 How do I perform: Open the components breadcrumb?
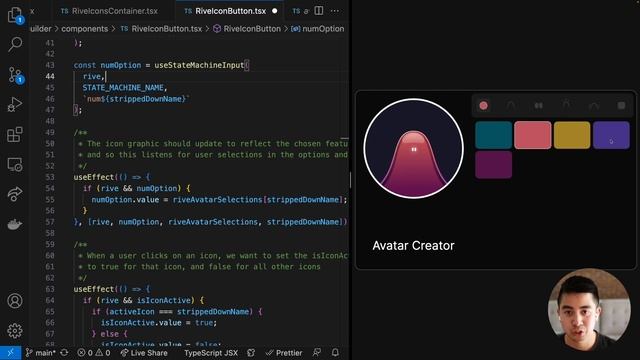coord(84,29)
